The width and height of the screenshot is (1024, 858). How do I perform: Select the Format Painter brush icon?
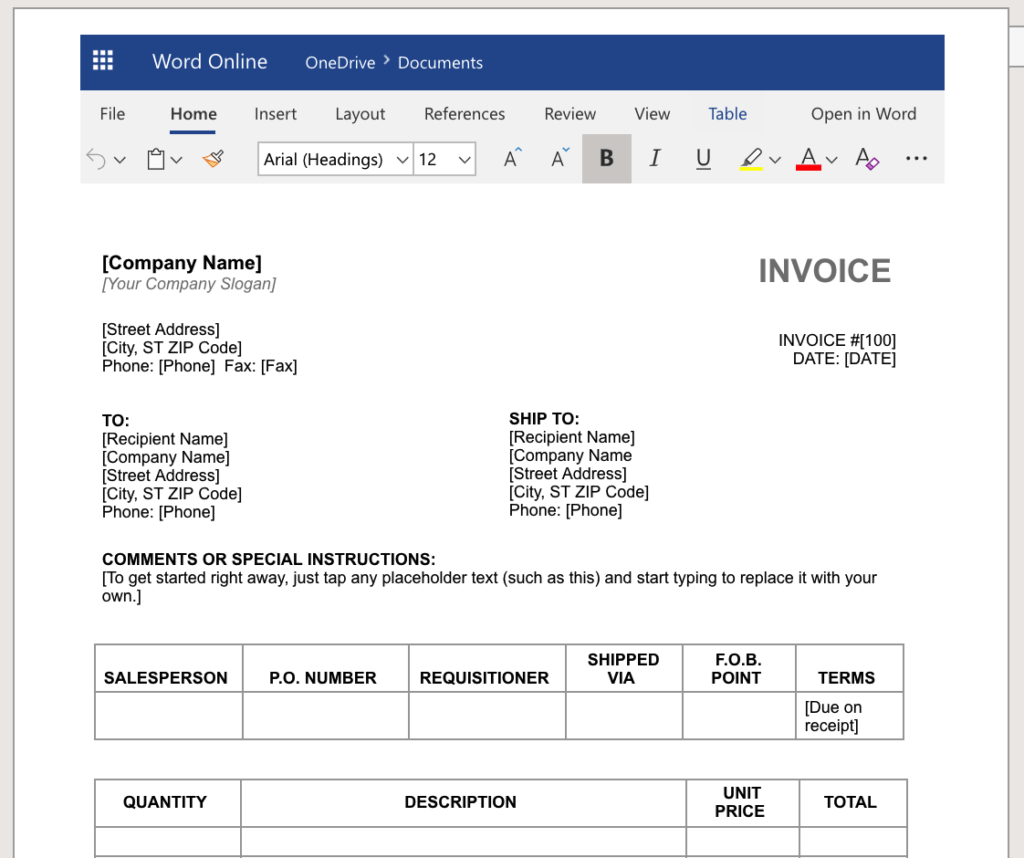click(214, 158)
